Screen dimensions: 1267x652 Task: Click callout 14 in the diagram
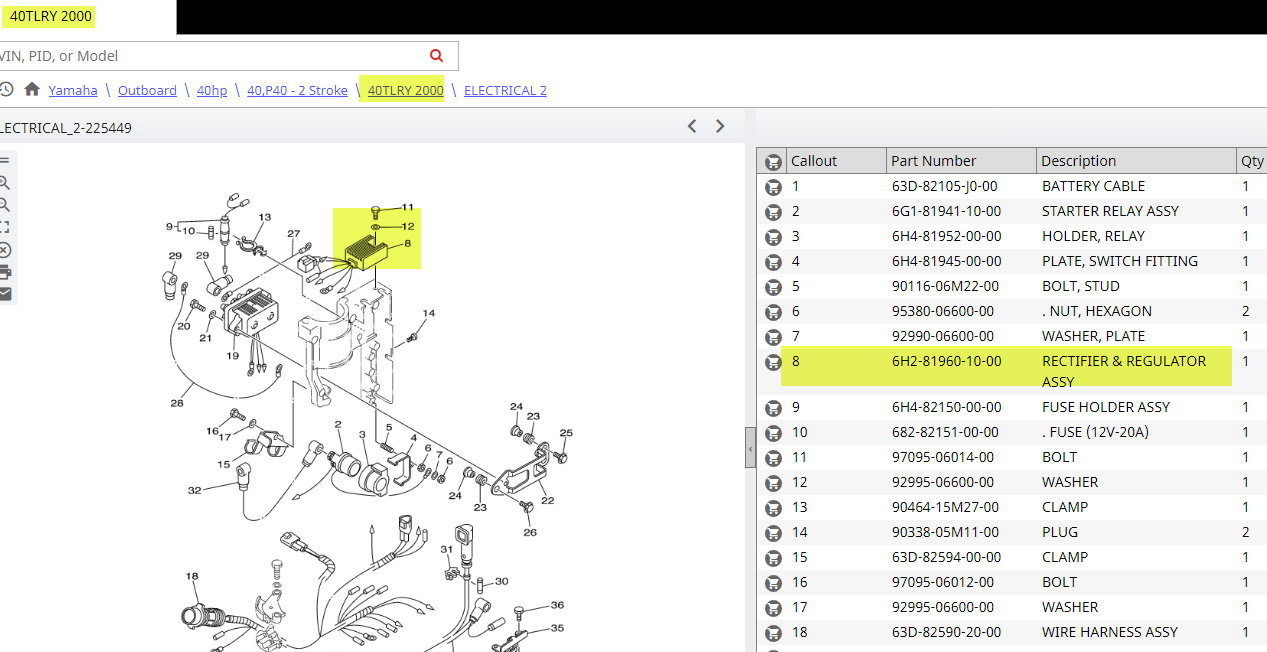tap(429, 313)
